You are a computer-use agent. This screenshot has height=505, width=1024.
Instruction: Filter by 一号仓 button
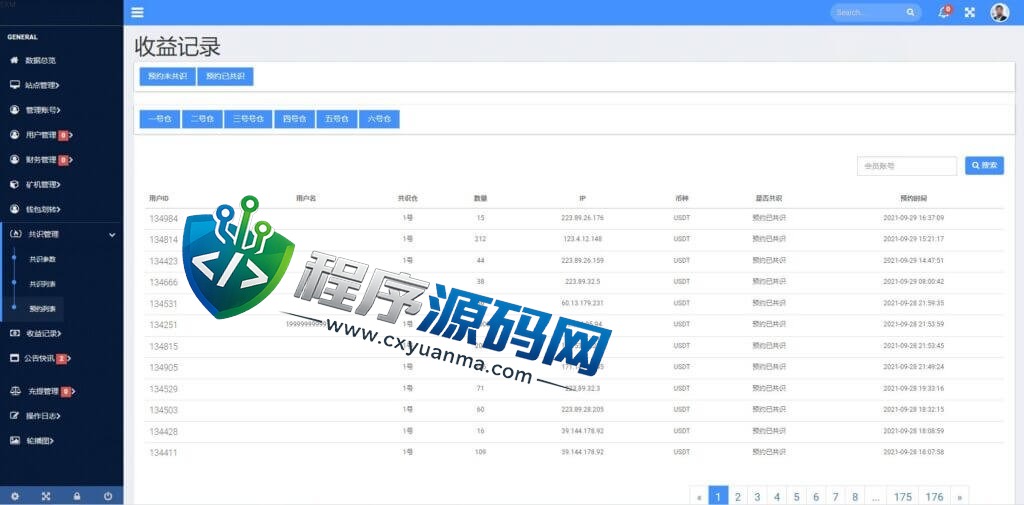point(160,119)
